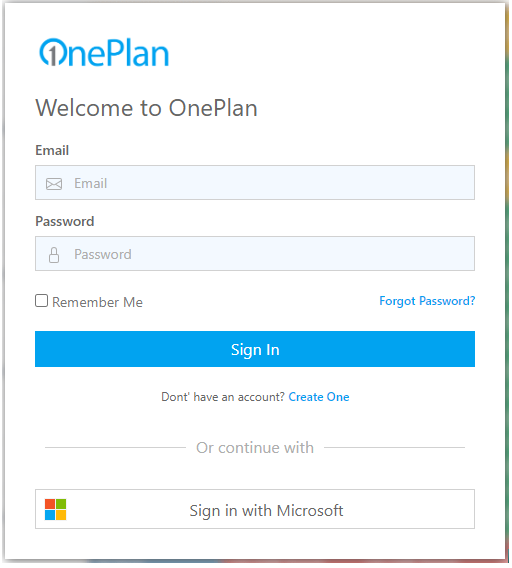
Task: Focus the Password input field
Action: (x=255, y=254)
